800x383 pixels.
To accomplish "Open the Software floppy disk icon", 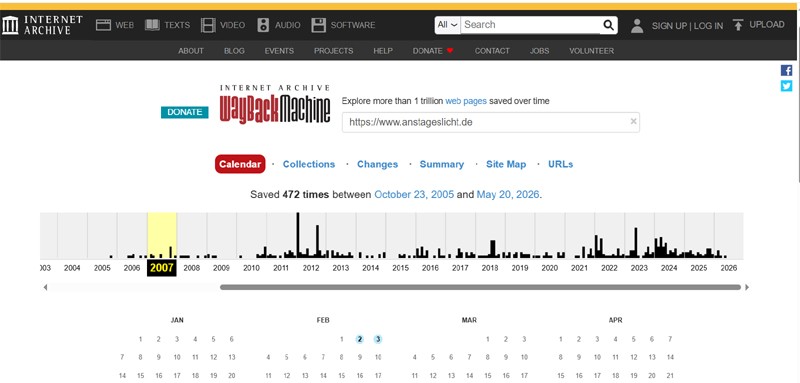I will click(x=318, y=25).
